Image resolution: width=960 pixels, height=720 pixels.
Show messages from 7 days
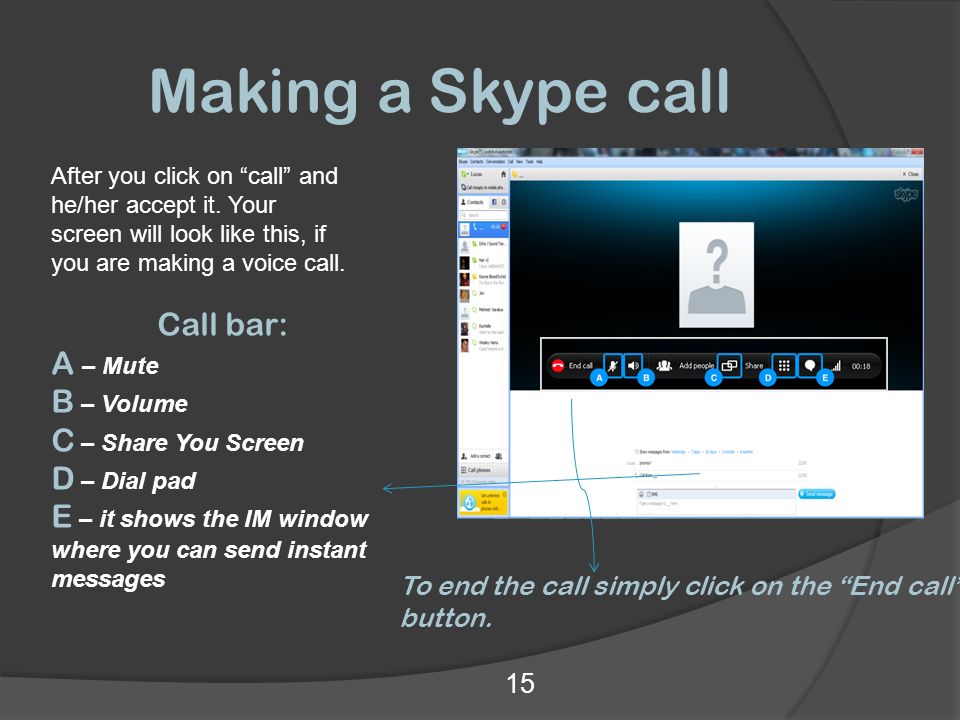(x=696, y=452)
